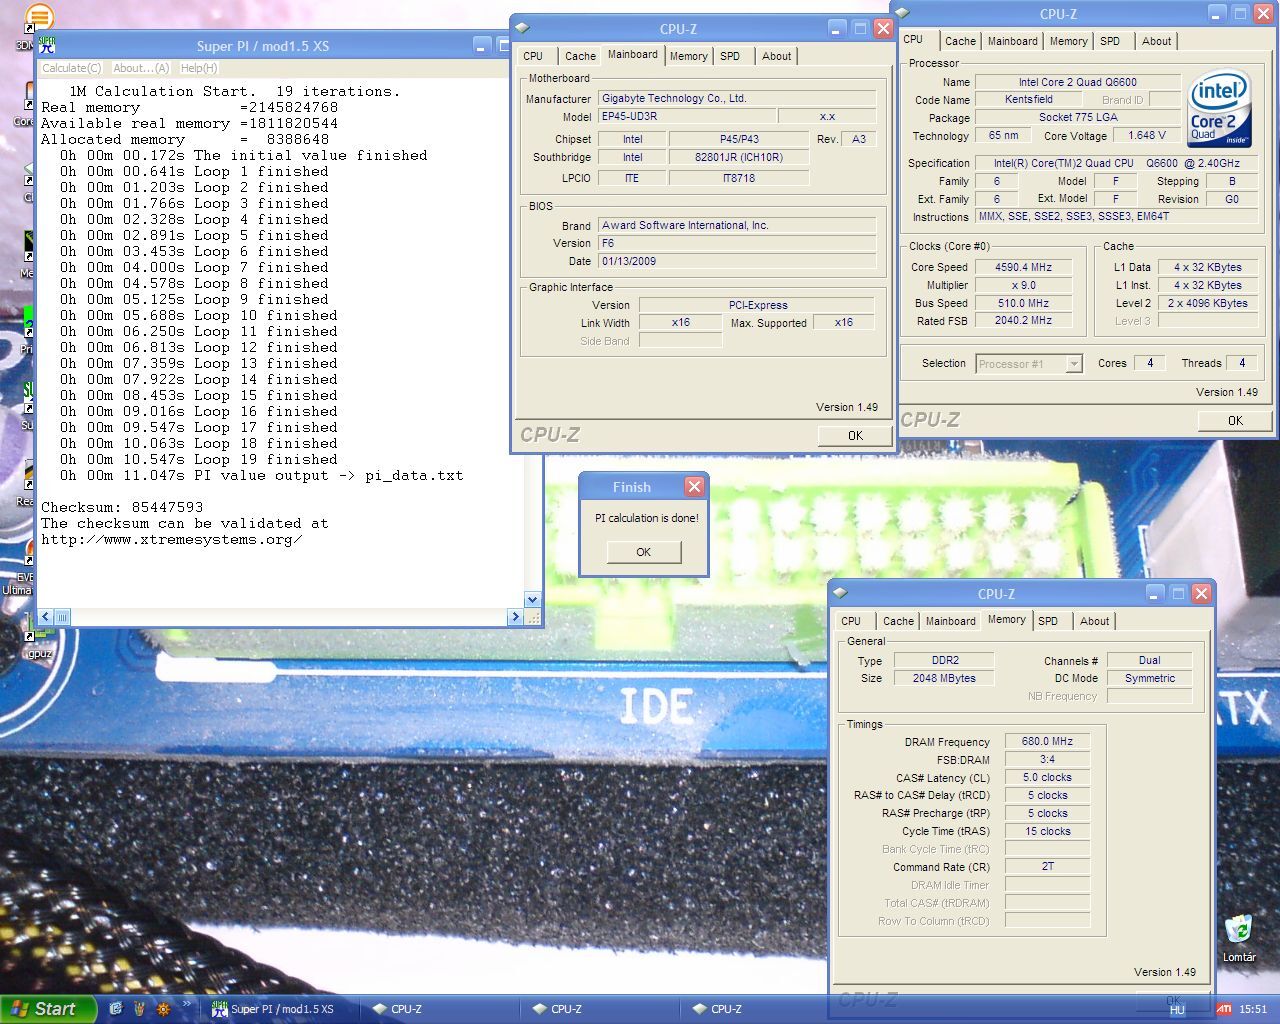Open Memory tab in processor CPU-Z window
The image size is (1280, 1024).
pos(1068,41)
